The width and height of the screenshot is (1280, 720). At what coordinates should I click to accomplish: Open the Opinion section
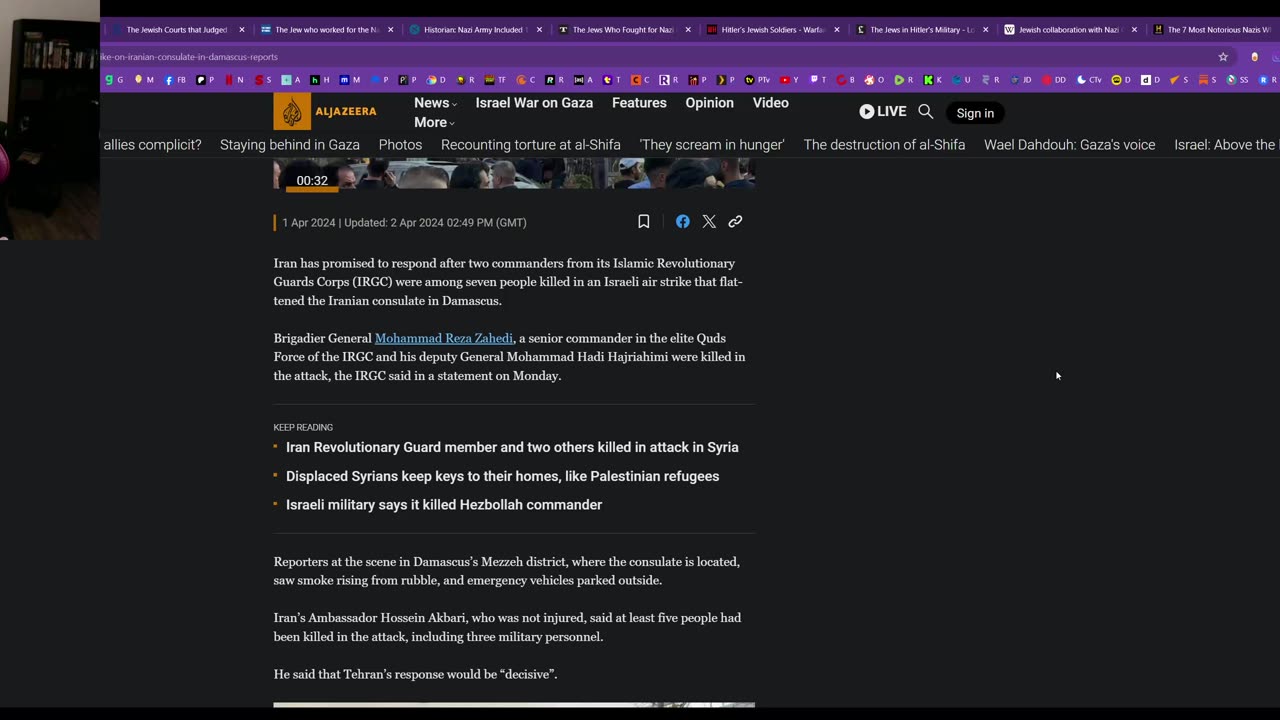pyautogui.click(x=709, y=103)
